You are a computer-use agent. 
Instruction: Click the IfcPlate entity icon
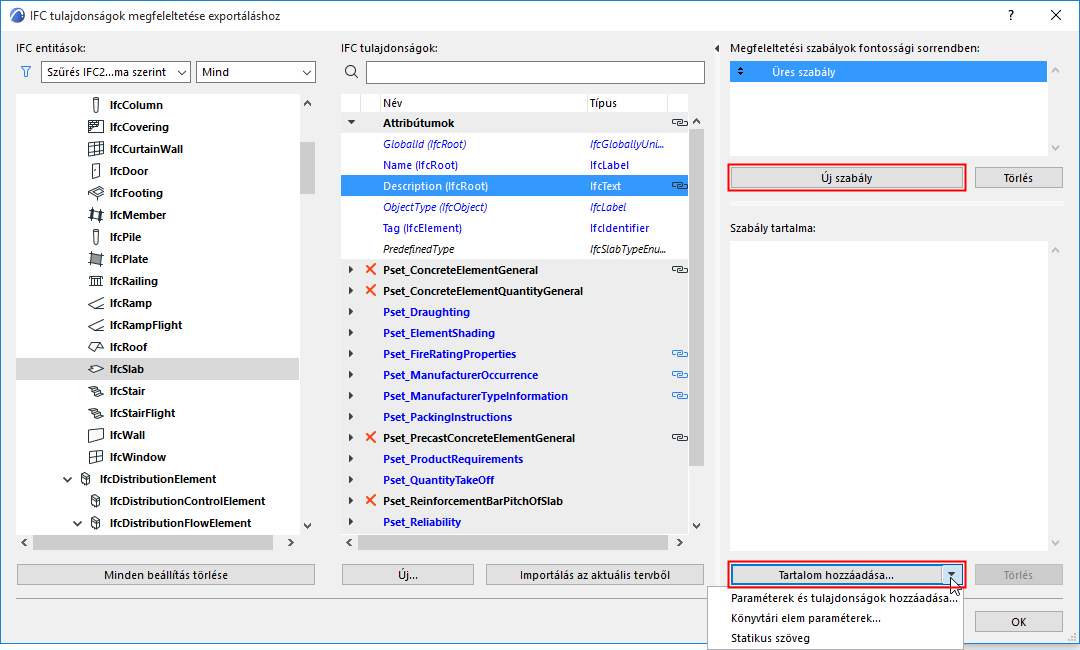pyautogui.click(x=96, y=259)
